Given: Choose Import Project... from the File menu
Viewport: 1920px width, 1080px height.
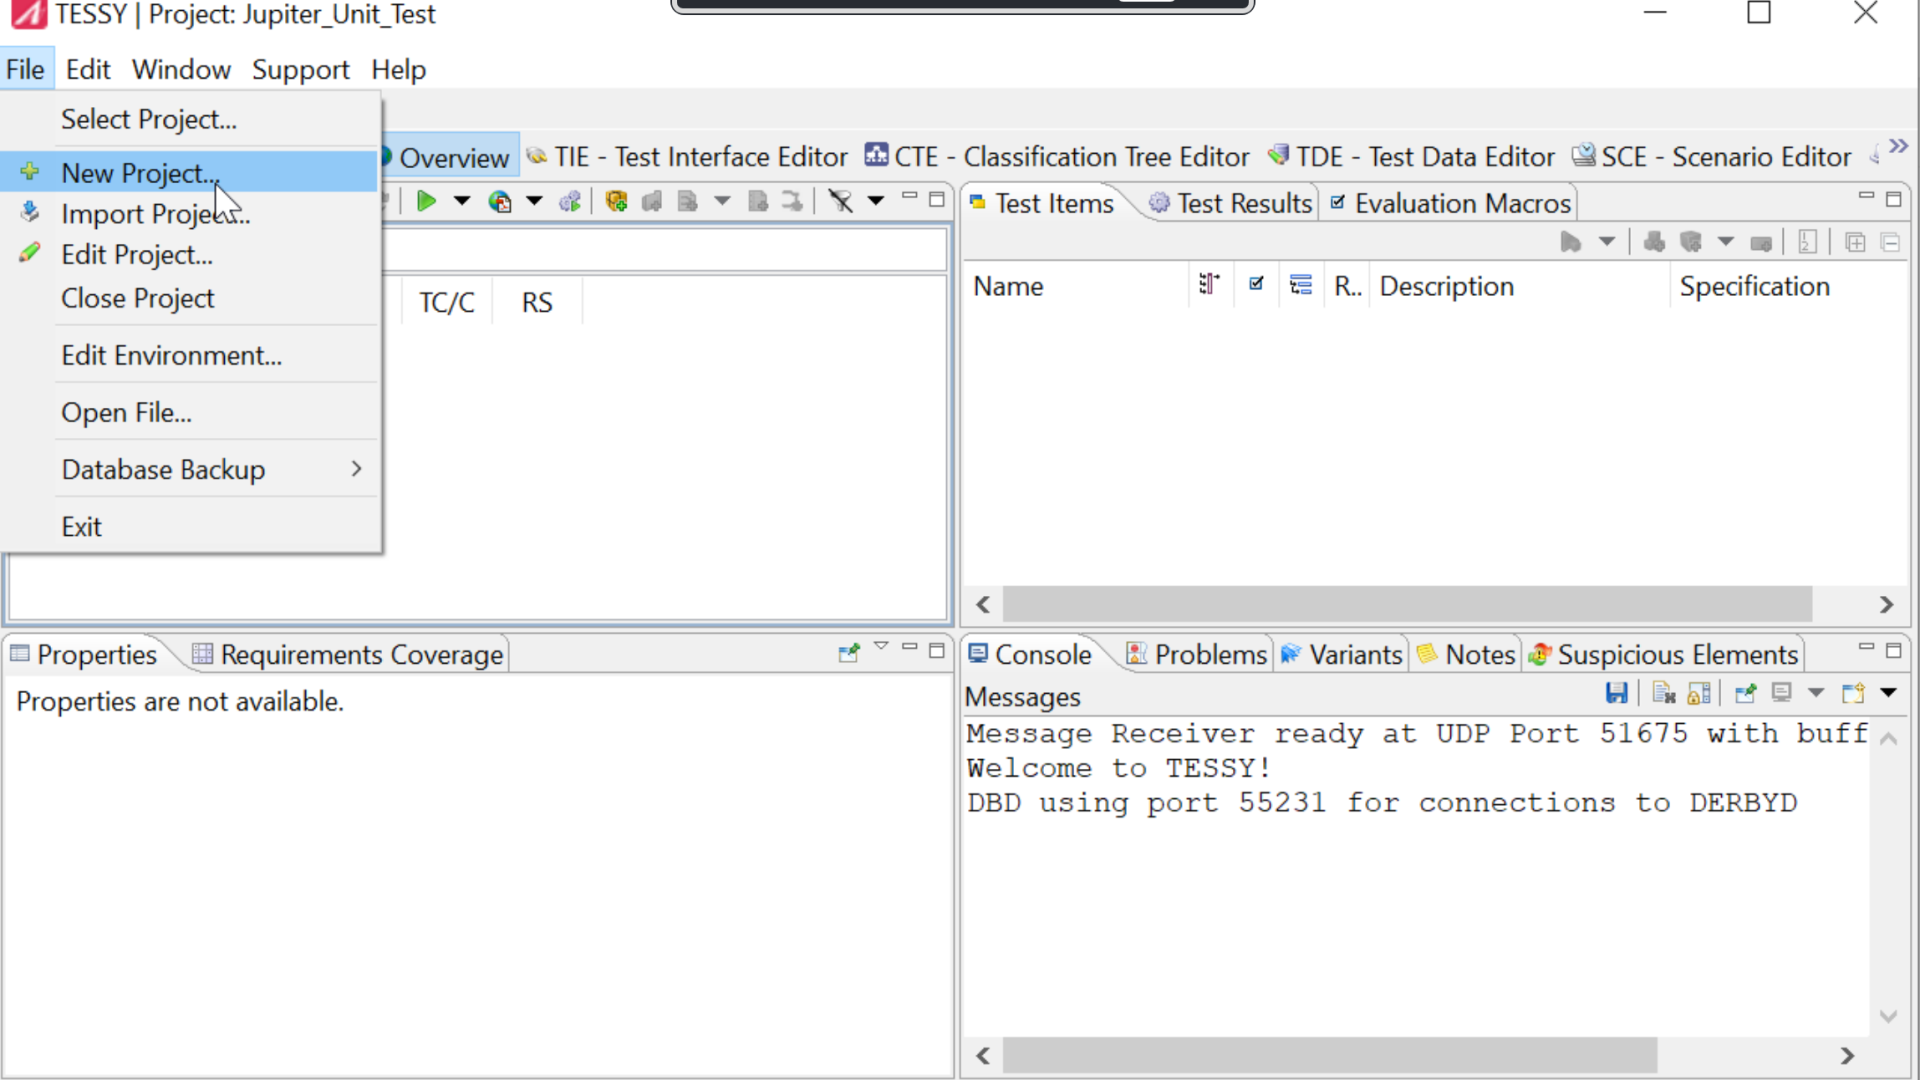Looking at the screenshot, I should tap(190, 214).
